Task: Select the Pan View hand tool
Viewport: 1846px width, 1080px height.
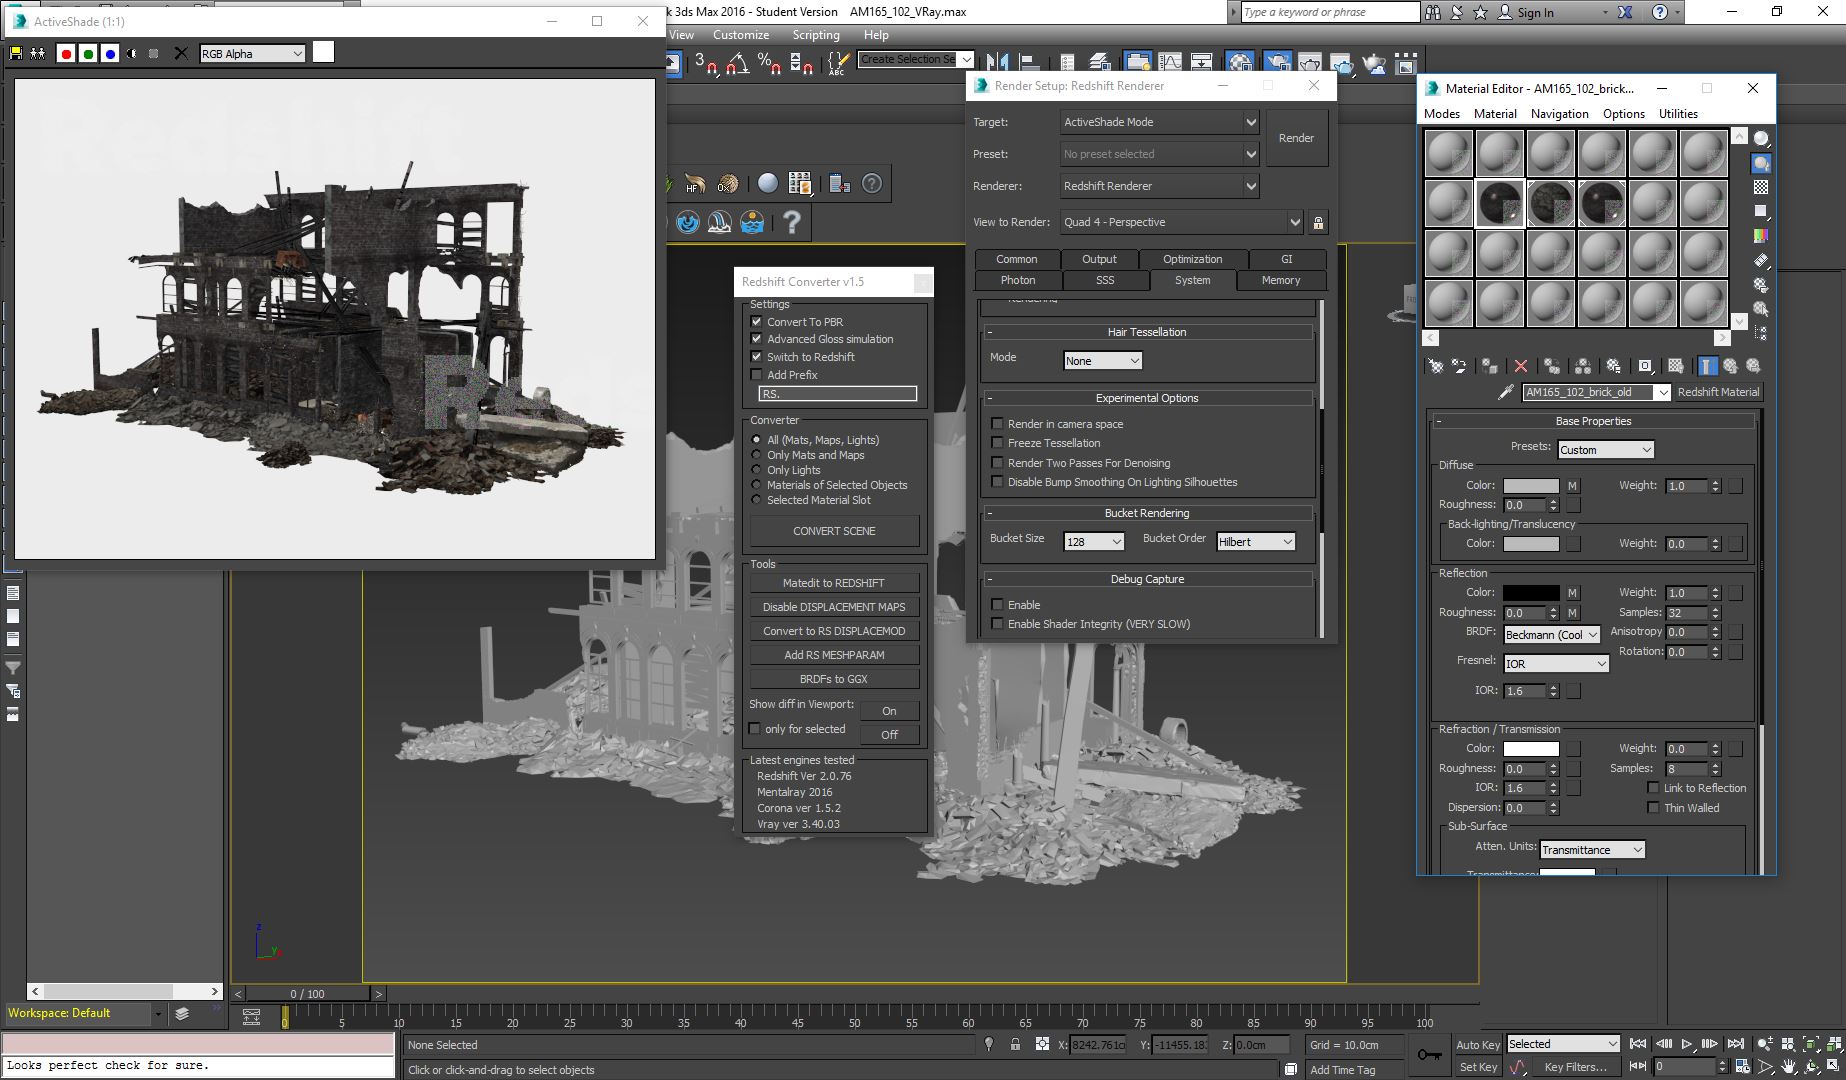Action: point(1789,1067)
